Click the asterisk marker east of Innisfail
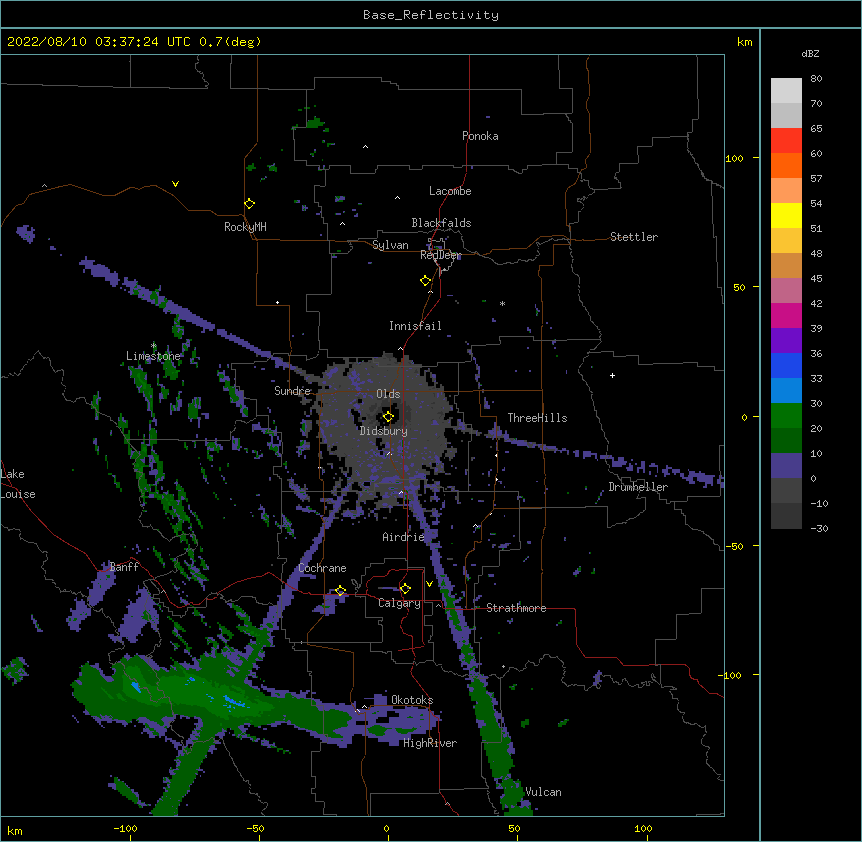This screenshot has width=862, height=842. (x=502, y=303)
